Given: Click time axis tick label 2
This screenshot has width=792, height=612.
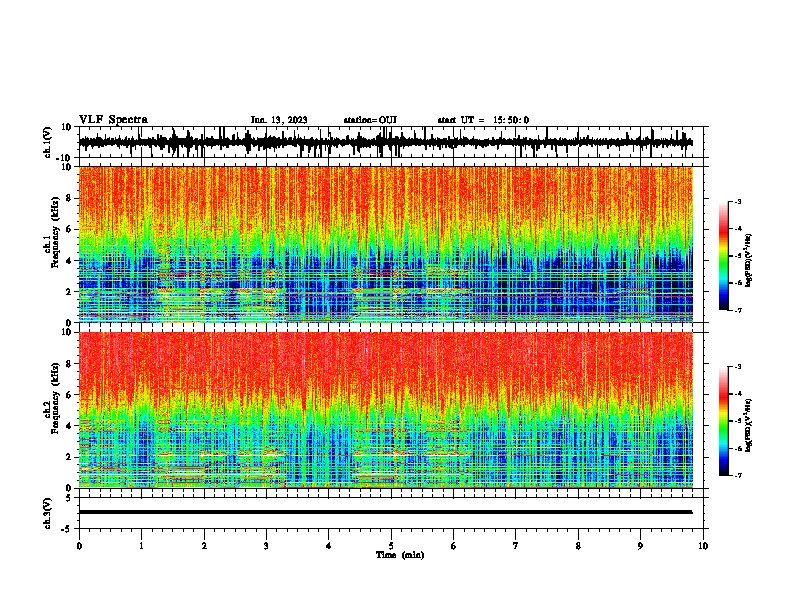Looking at the screenshot, I should click(x=204, y=546).
